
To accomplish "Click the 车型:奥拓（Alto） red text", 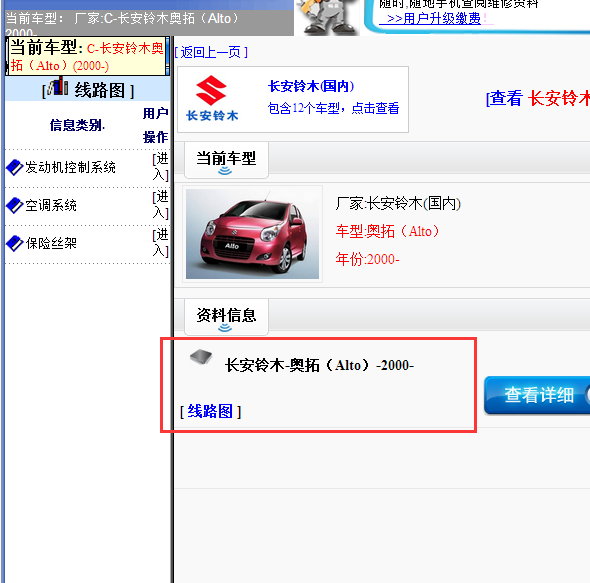I will 387,231.
